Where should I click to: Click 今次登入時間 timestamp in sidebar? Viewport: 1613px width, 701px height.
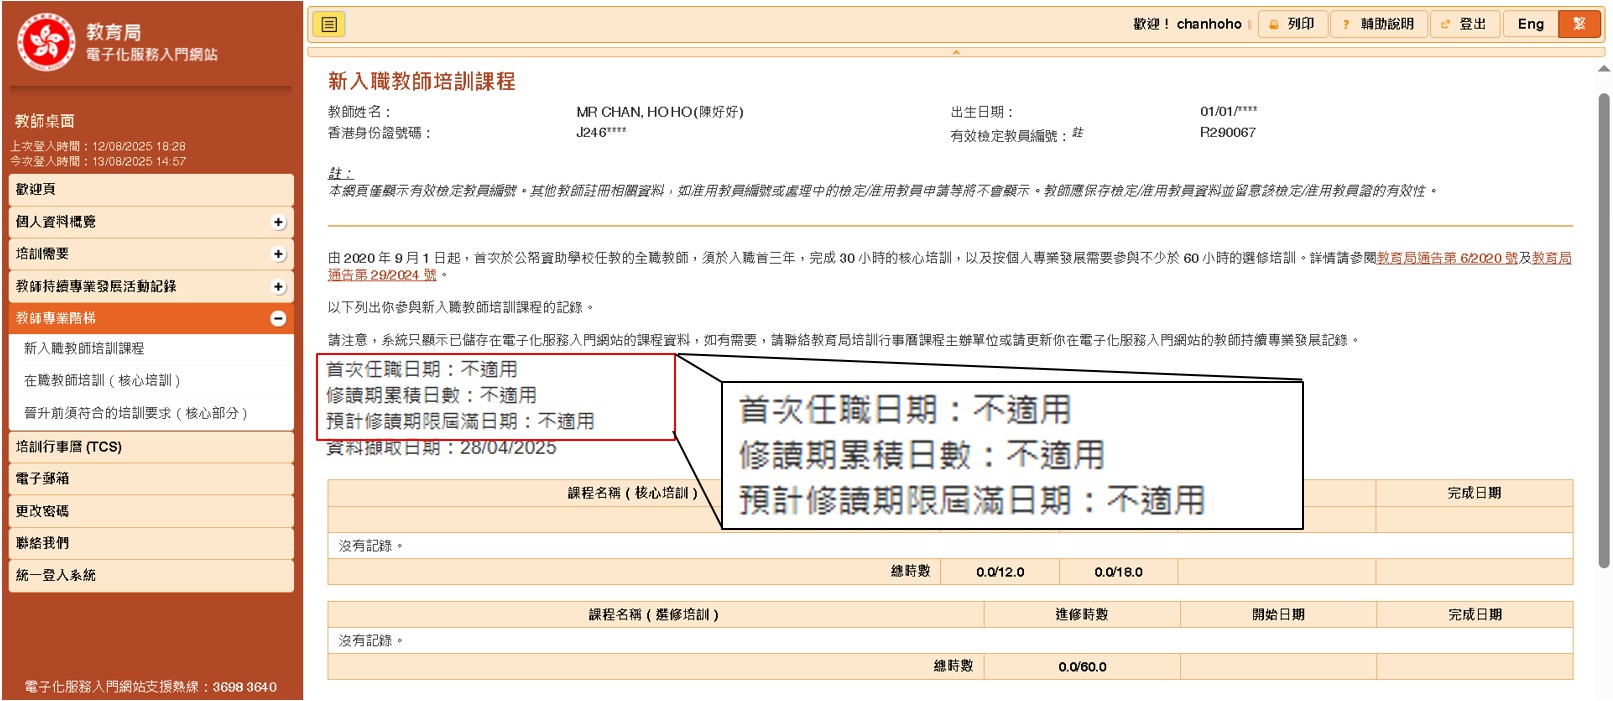[x=98, y=161]
